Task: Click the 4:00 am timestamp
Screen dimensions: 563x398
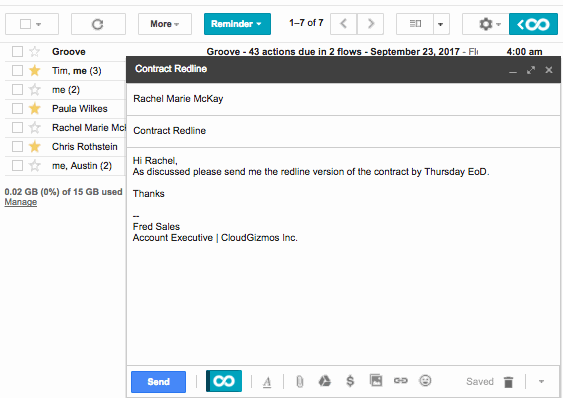Action: pos(524,52)
